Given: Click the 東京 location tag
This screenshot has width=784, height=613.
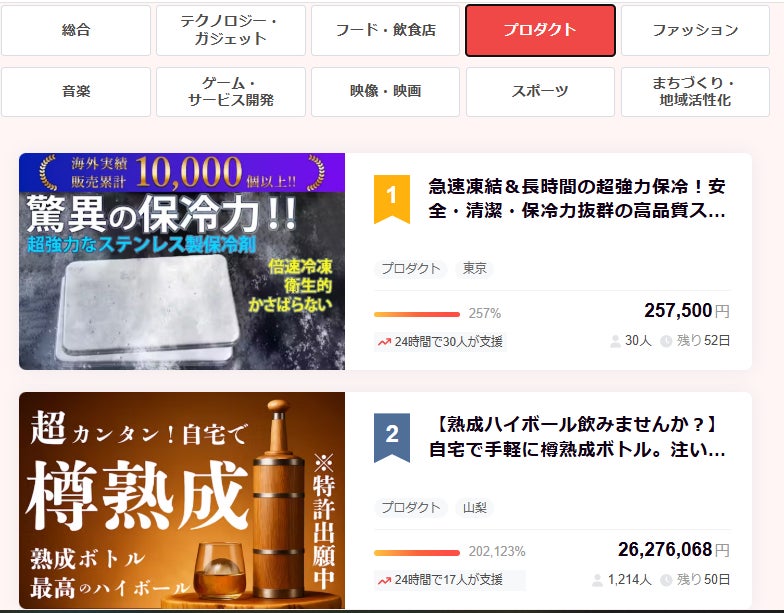Looking at the screenshot, I should point(474,268).
